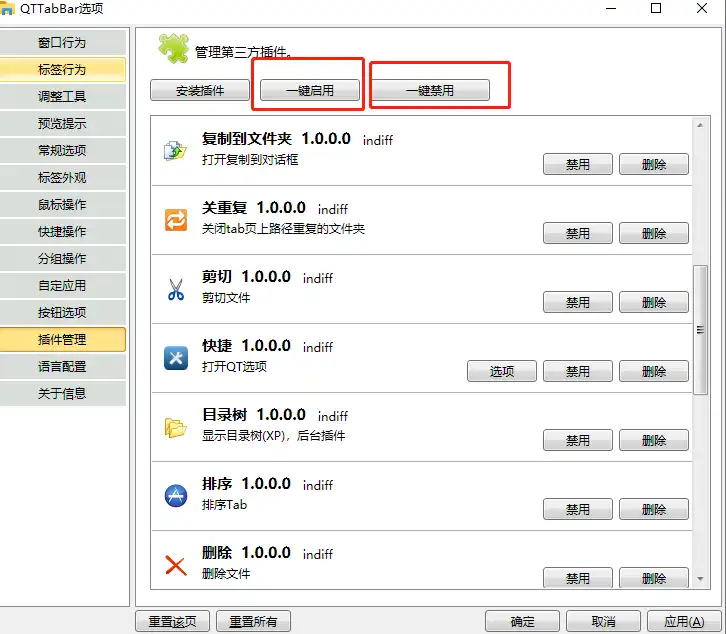This screenshot has width=726, height=634.
Task: Click the folder icon of 目录树 plugin
Action: [x=175, y=427]
